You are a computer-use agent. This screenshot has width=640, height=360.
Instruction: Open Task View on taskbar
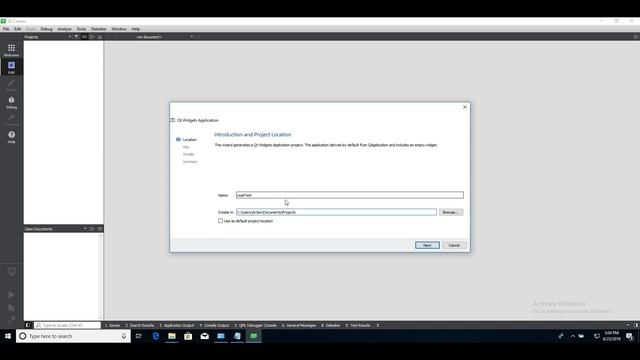[139, 336]
